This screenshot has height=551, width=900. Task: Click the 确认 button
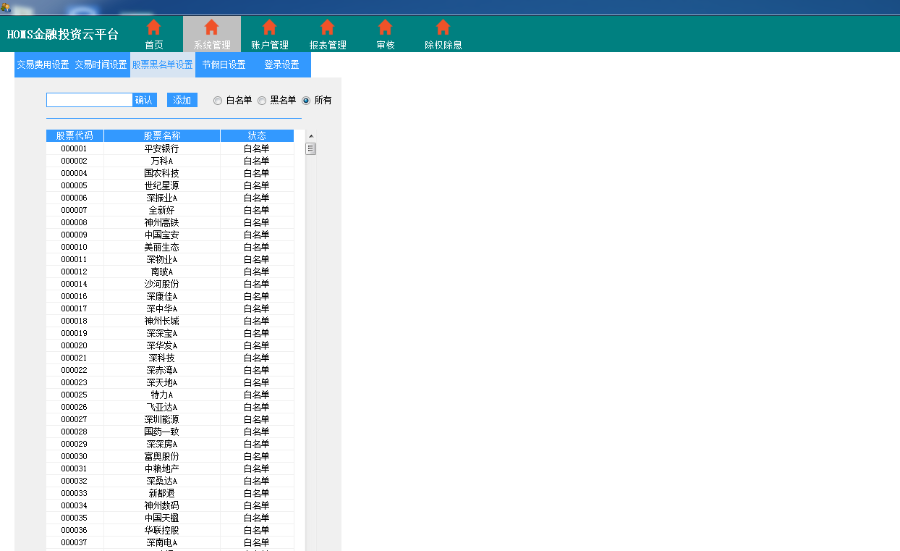click(144, 100)
